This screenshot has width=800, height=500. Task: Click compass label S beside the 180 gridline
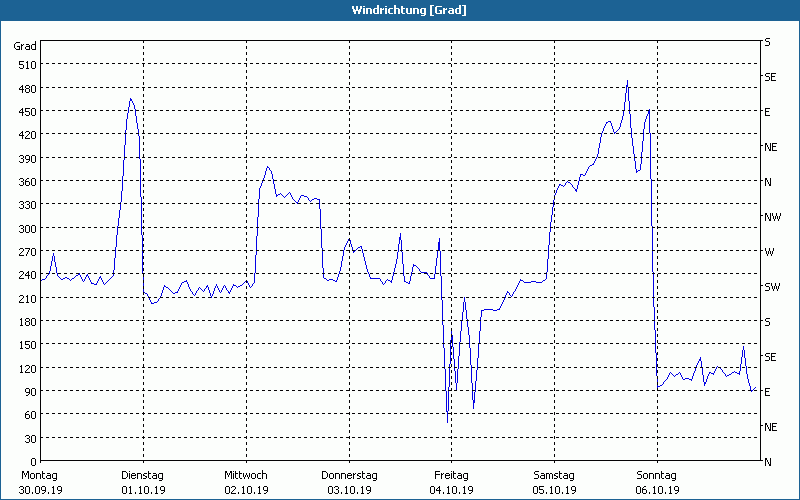click(767, 322)
